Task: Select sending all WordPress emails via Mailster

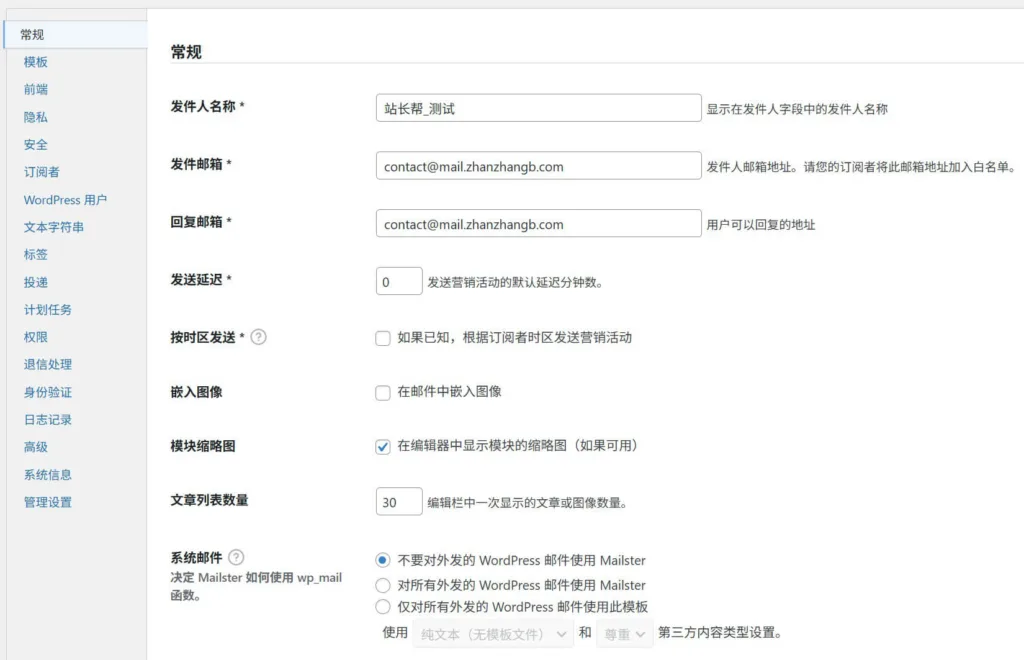Action: coord(383,585)
